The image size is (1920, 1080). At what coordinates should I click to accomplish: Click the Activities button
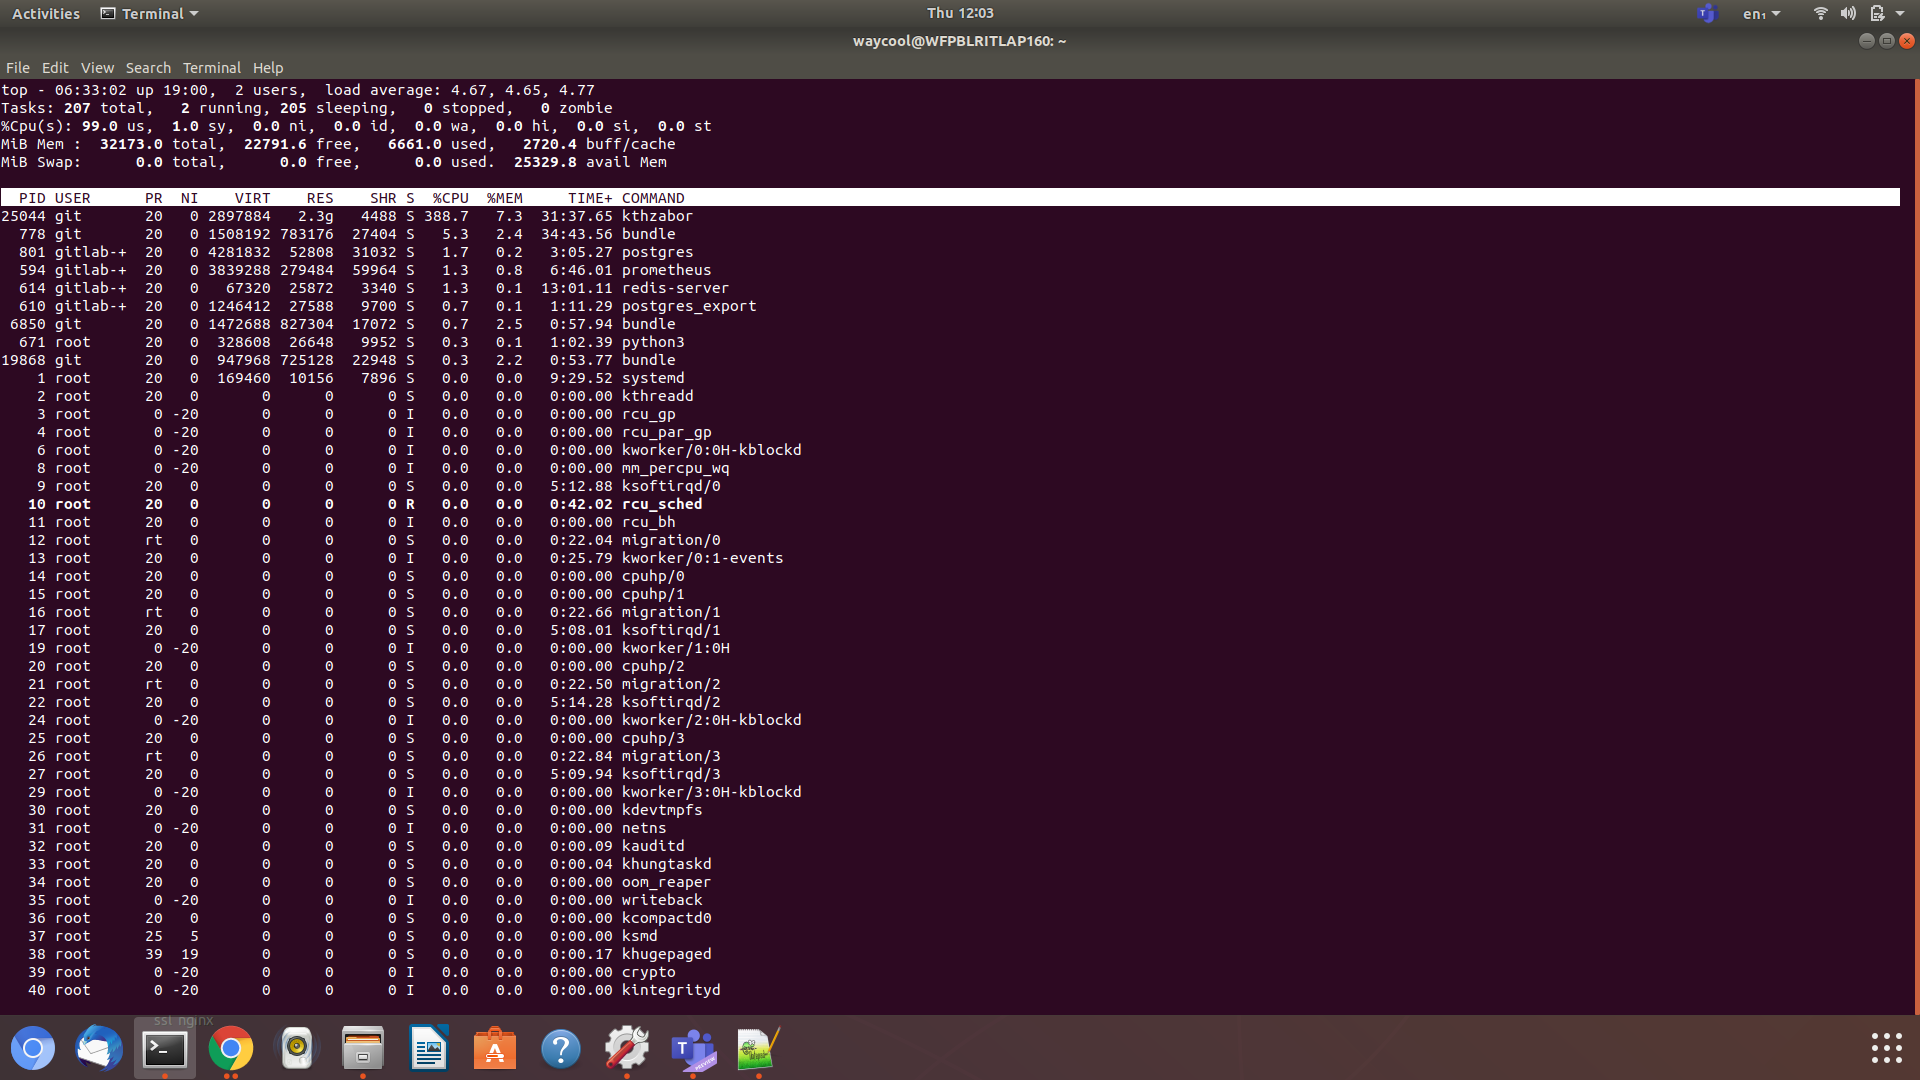(x=46, y=14)
